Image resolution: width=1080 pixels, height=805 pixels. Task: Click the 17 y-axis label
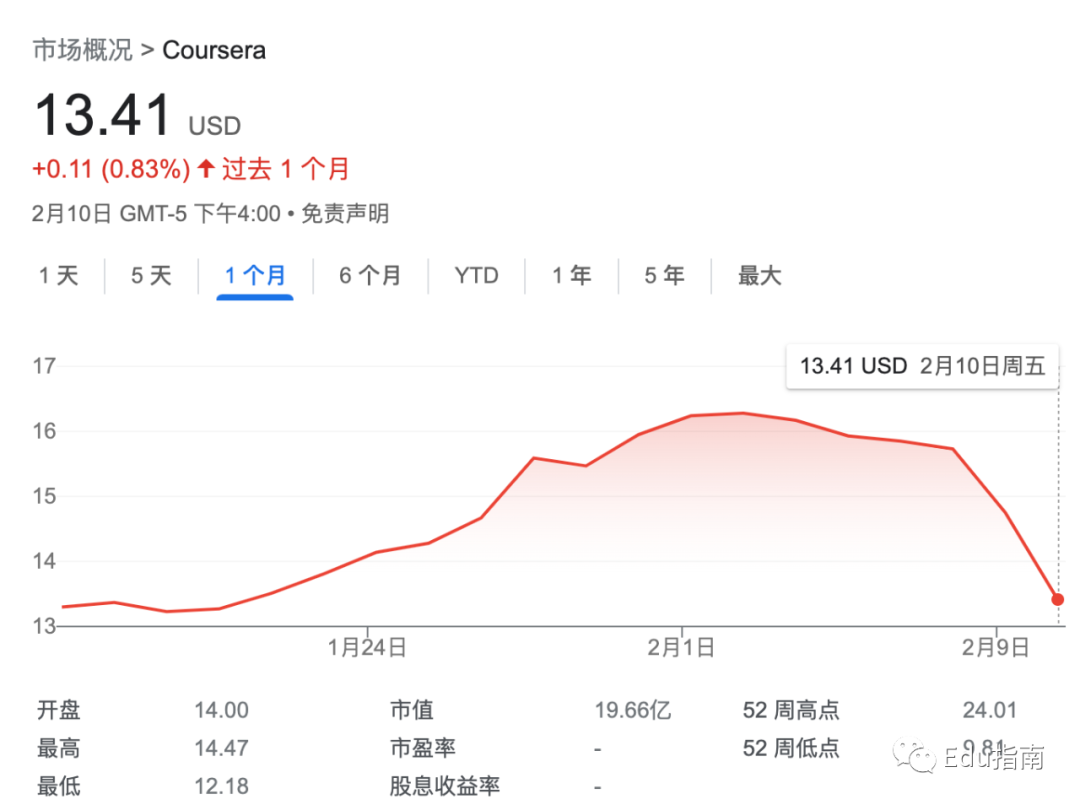click(44, 366)
